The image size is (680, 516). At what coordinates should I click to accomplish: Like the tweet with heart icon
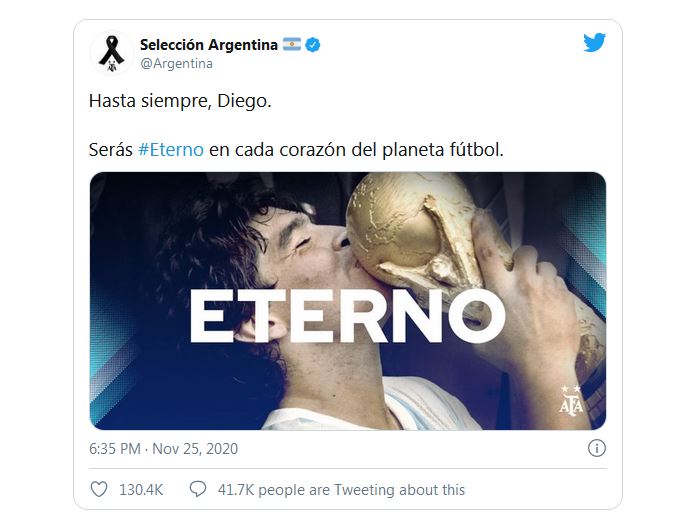tap(99, 490)
